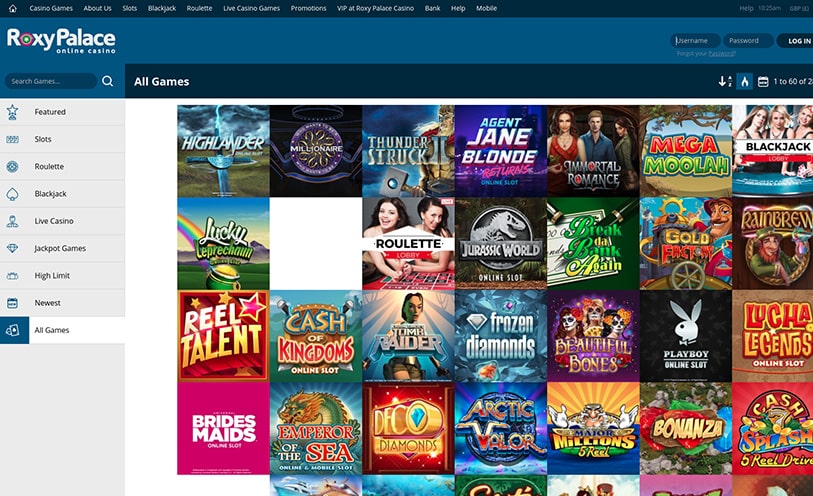Viewport: 813px width, 496px height.
Task: Select Featured category in sidebar
Action: coord(62,111)
